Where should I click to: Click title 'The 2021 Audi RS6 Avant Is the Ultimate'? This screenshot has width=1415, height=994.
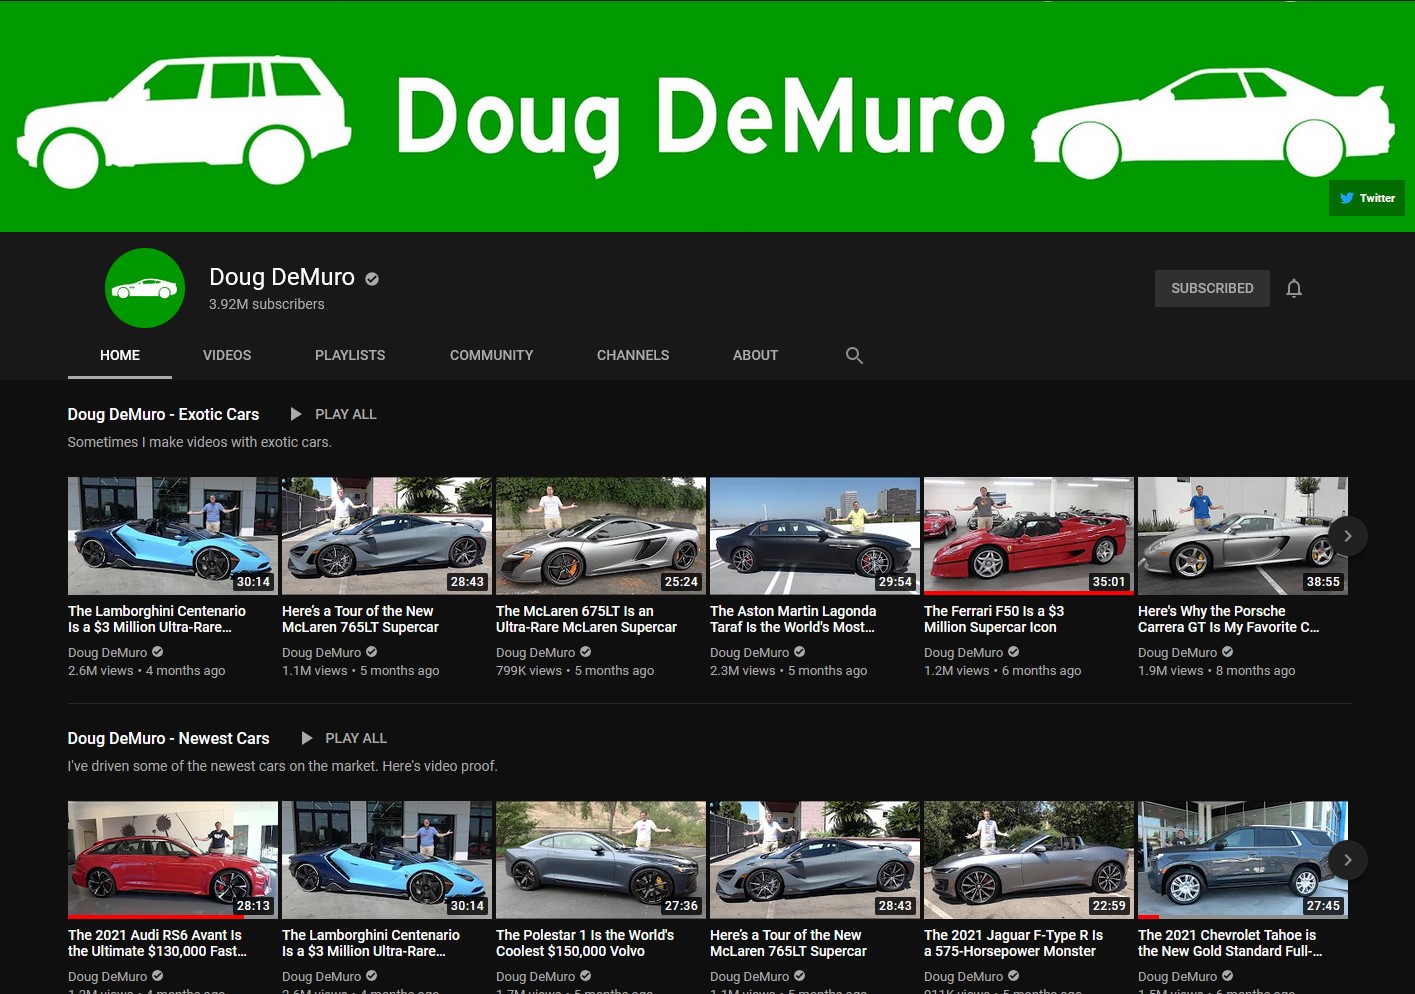click(158, 943)
